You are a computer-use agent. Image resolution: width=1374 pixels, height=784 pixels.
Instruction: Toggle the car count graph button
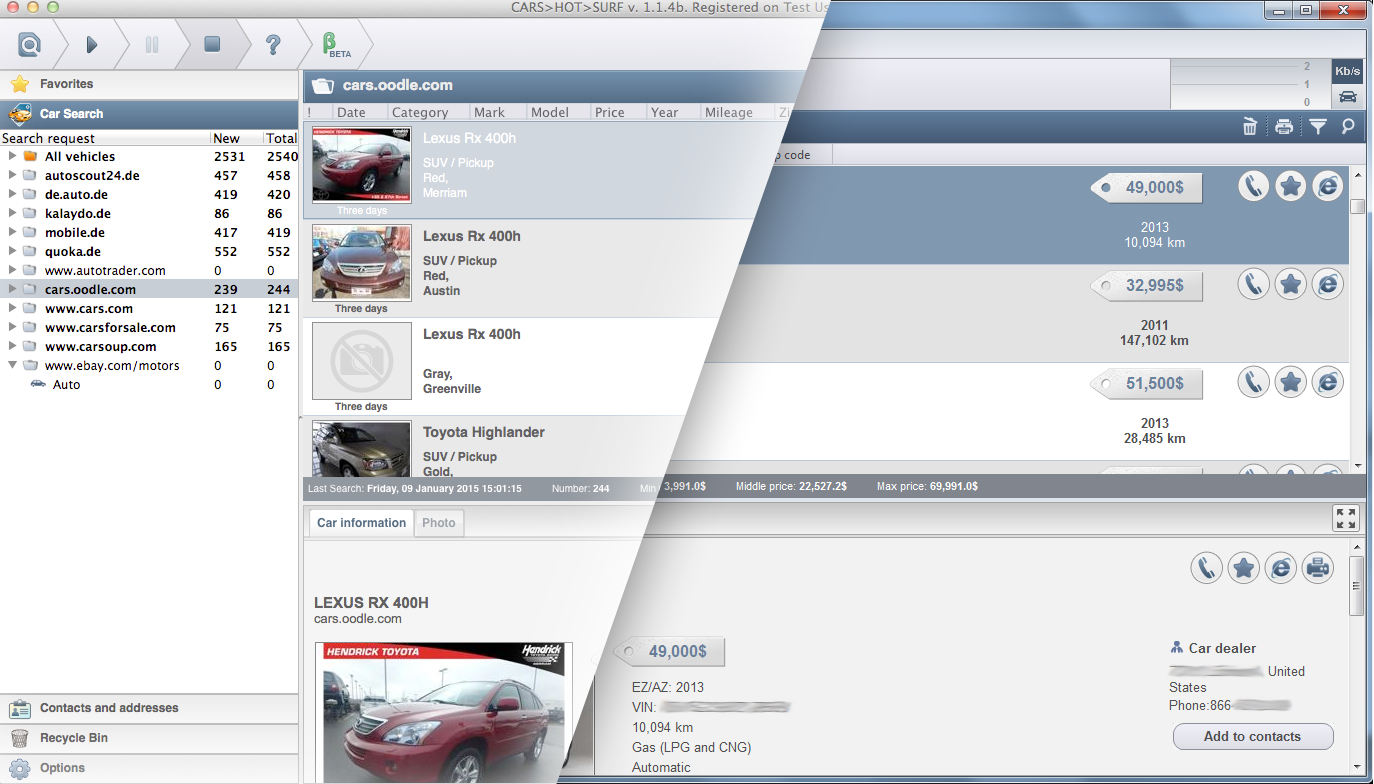click(x=1347, y=97)
